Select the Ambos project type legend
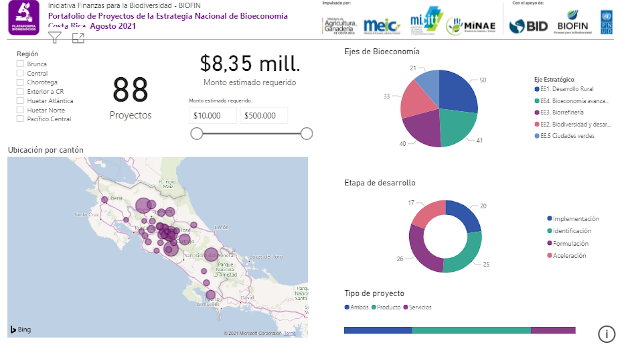Screen dimensions: 630x361 356,307
